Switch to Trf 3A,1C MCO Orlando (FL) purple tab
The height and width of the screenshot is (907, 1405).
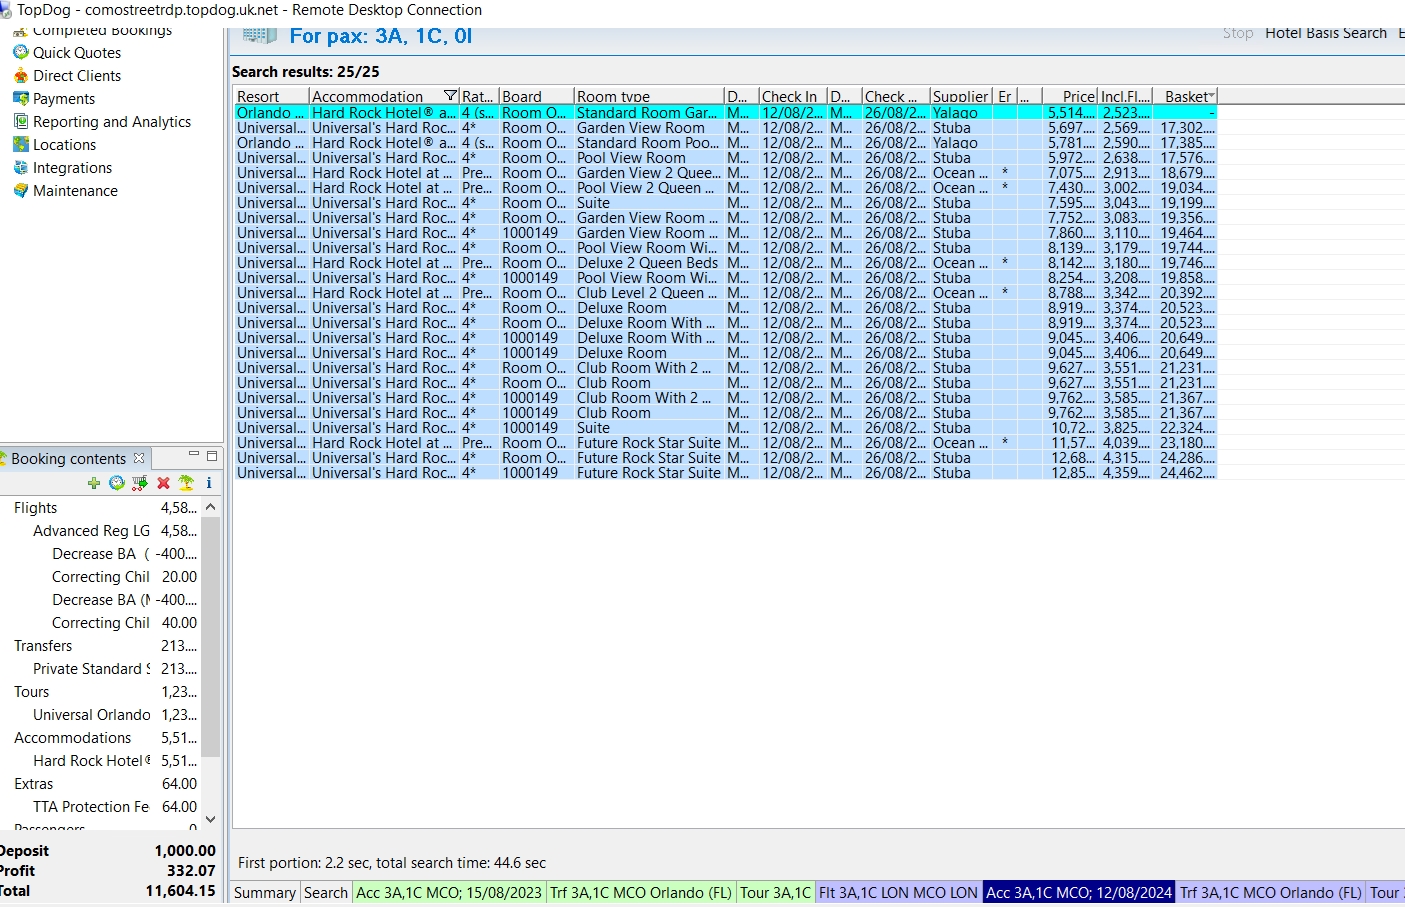pos(1271,893)
